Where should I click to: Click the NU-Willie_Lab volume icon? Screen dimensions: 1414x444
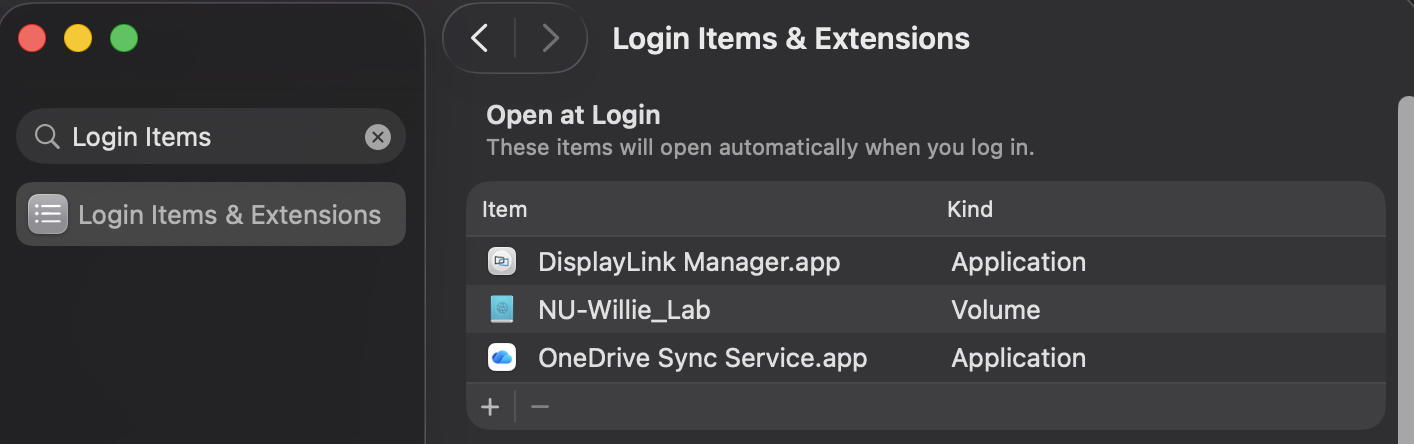pos(501,310)
